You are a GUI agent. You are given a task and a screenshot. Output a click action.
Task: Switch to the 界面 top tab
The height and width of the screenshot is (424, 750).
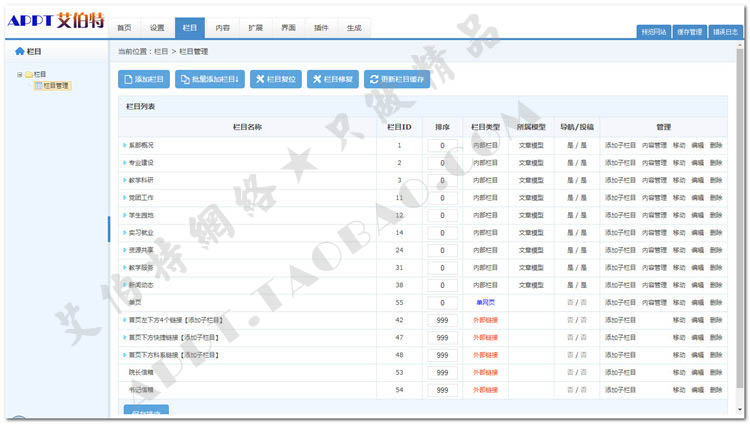pos(288,28)
